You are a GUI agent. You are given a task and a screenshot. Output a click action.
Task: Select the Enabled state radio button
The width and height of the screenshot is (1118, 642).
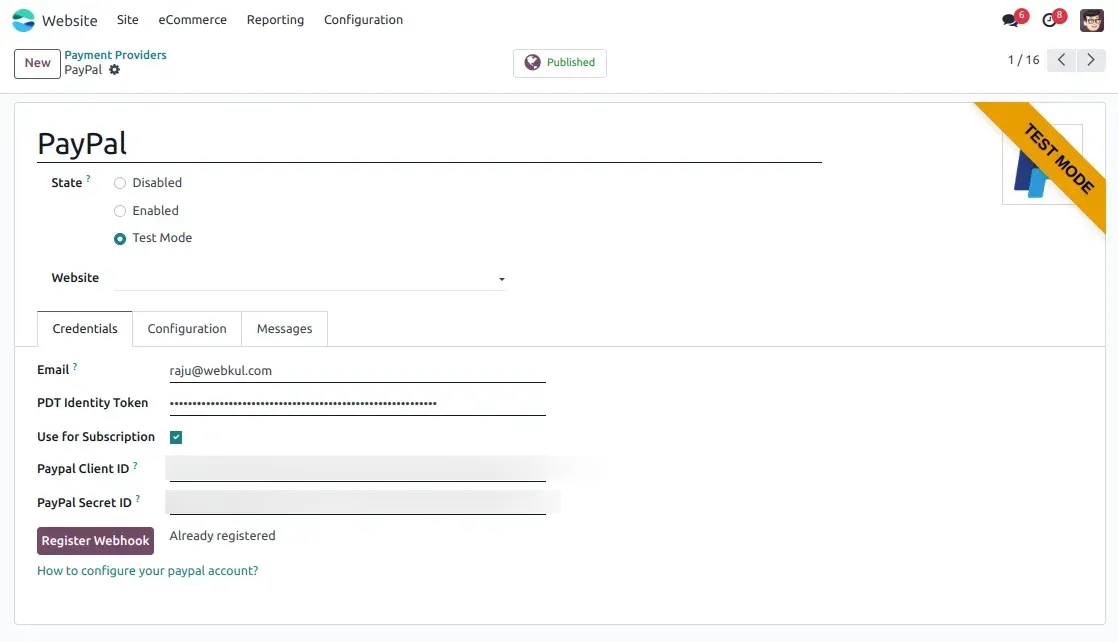120,210
